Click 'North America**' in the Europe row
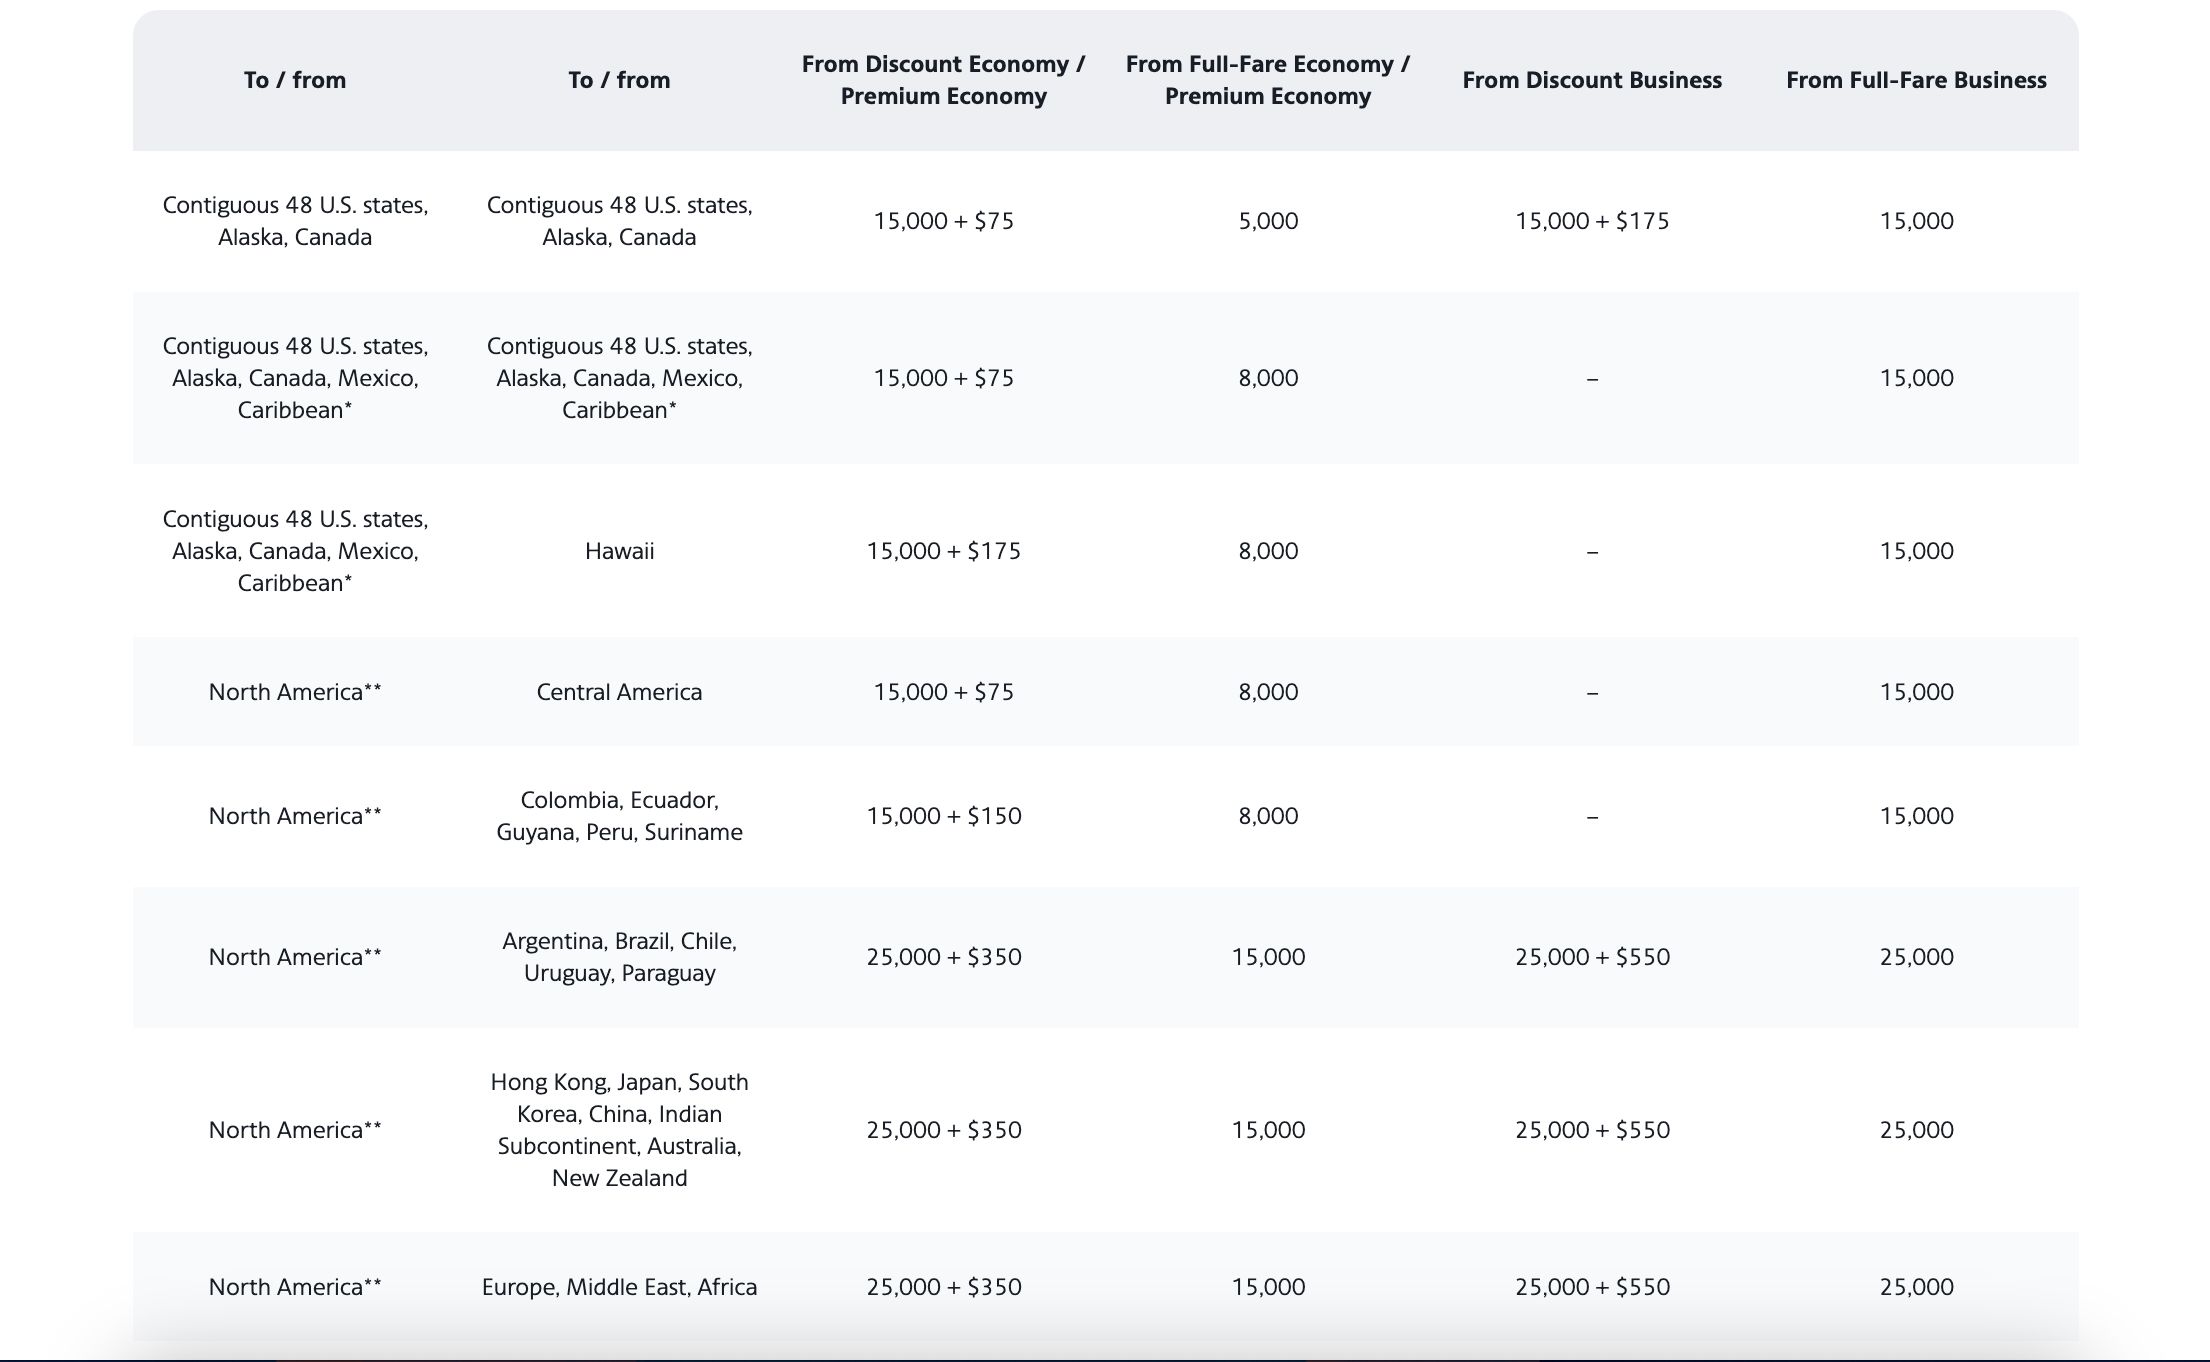This screenshot has width=2210, height=1362. [295, 1287]
